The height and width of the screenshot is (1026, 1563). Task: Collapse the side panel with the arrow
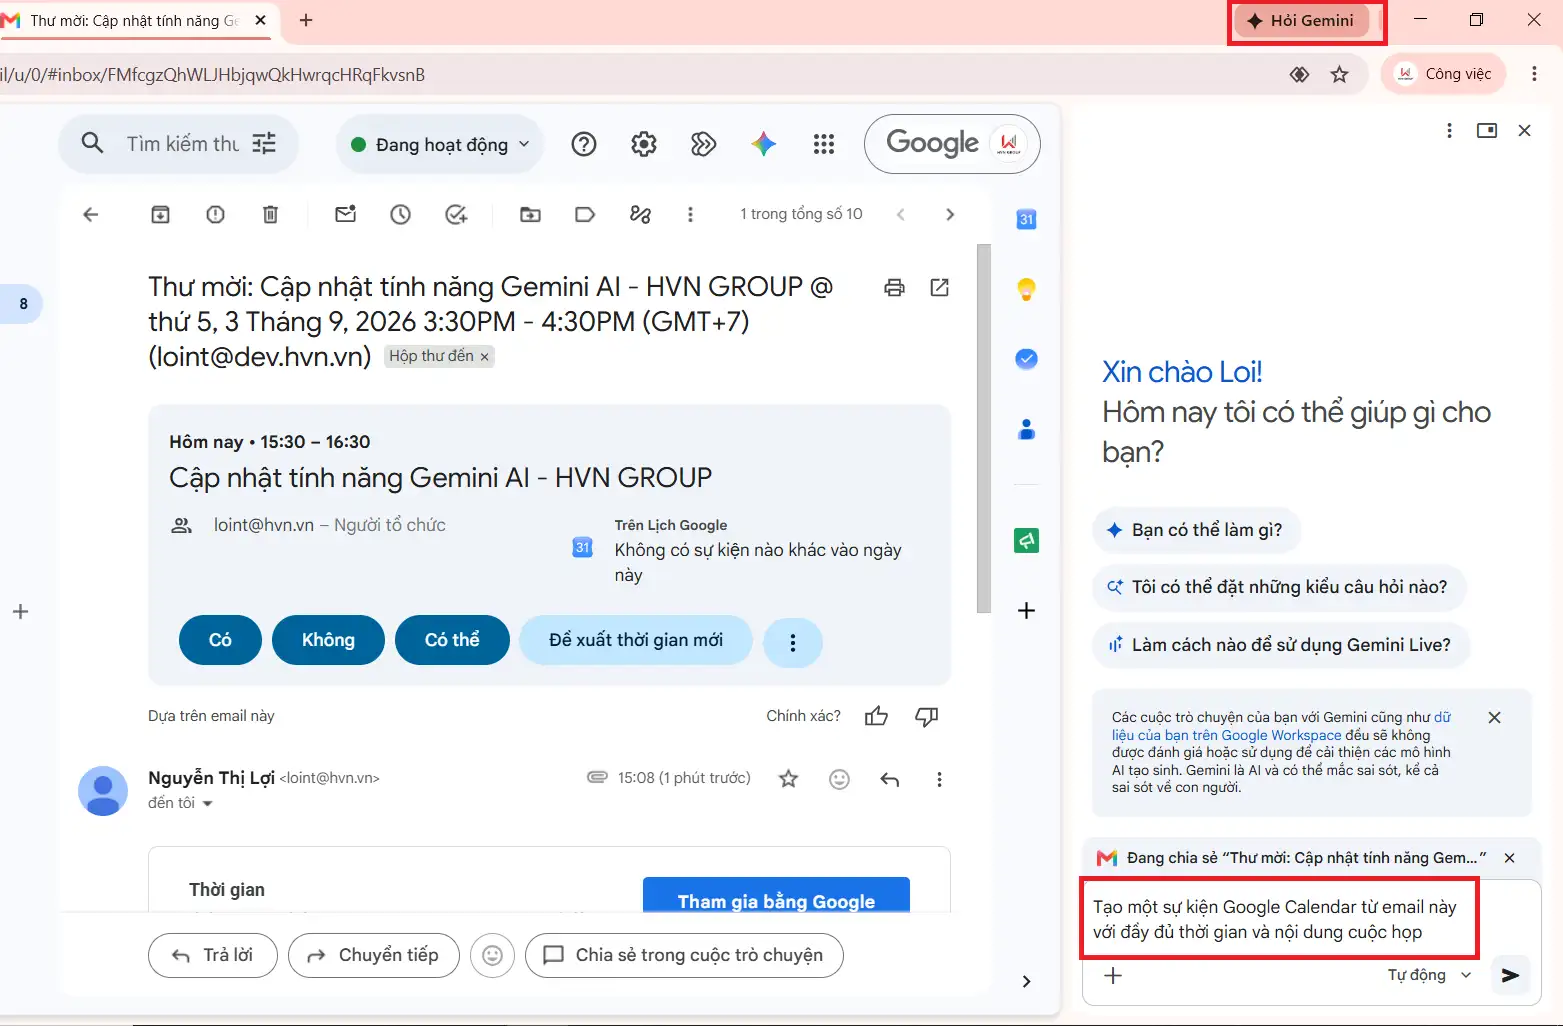[1026, 981]
